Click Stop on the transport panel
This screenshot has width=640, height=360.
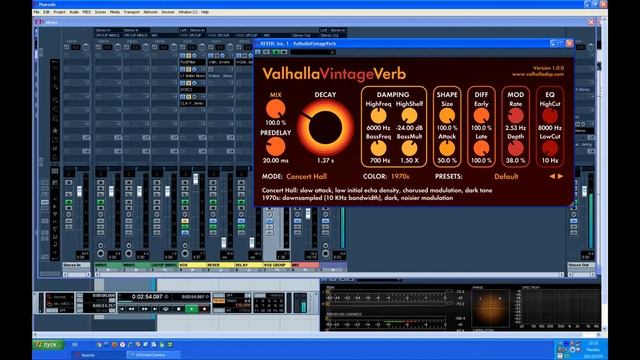pos(178,309)
